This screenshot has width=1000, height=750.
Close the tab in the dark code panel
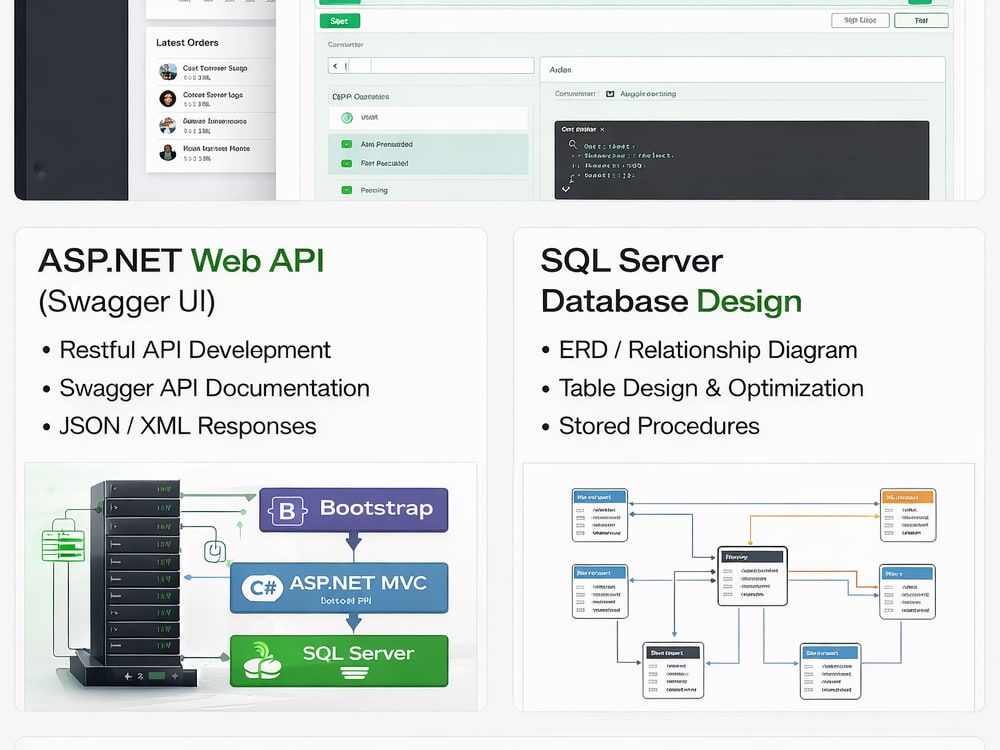click(x=602, y=129)
